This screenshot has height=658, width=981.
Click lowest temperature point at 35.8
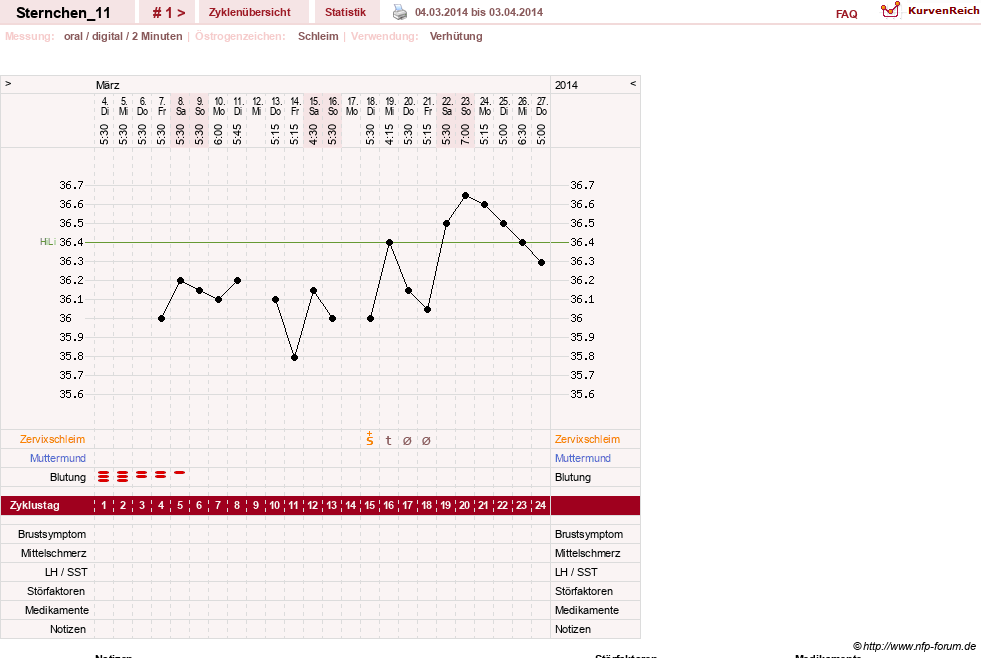(295, 358)
